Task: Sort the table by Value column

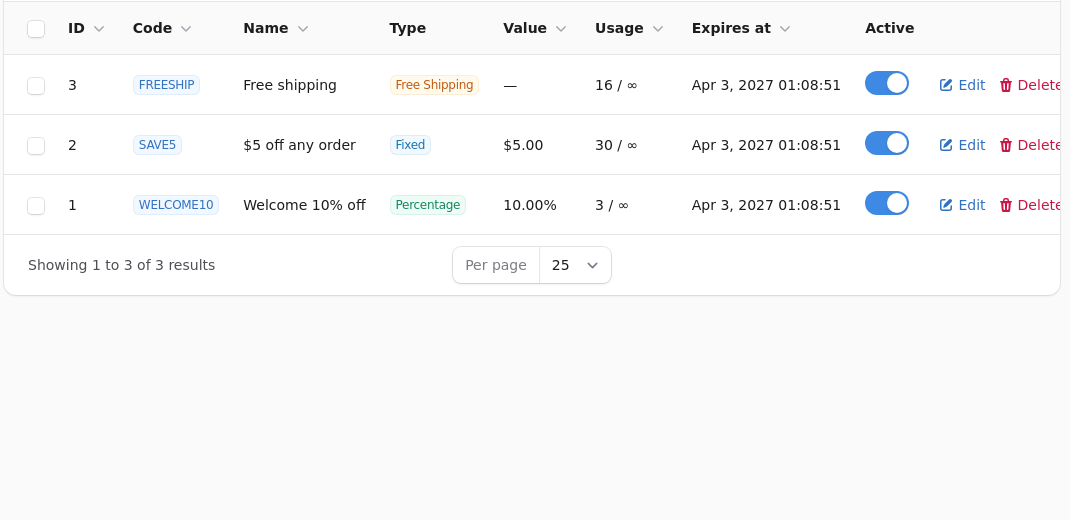Action: [534, 29]
